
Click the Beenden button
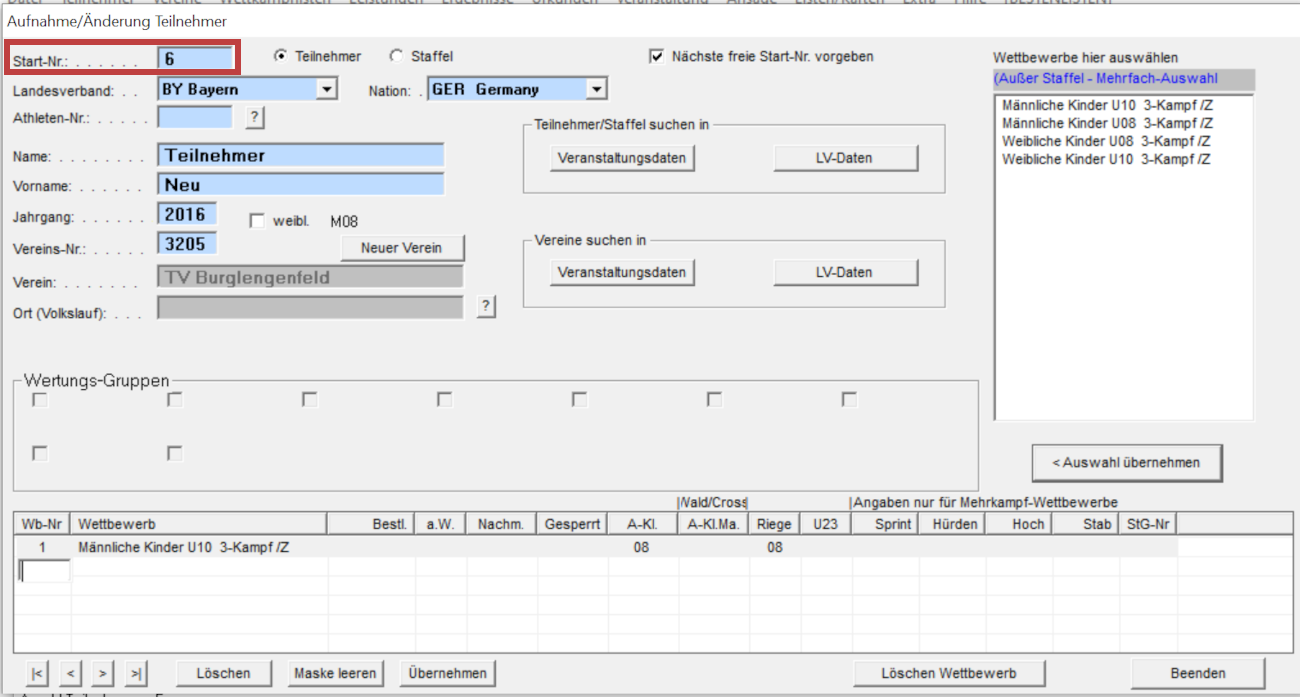click(1198, 673)
